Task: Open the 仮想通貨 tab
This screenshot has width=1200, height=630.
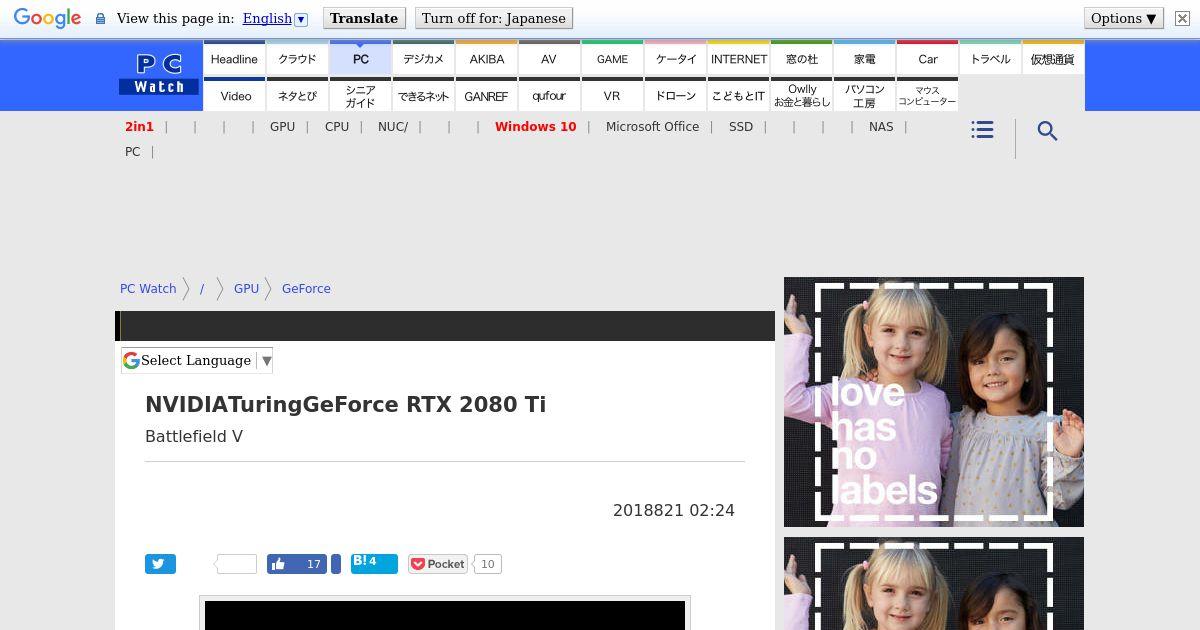Action: [1053, 58]
